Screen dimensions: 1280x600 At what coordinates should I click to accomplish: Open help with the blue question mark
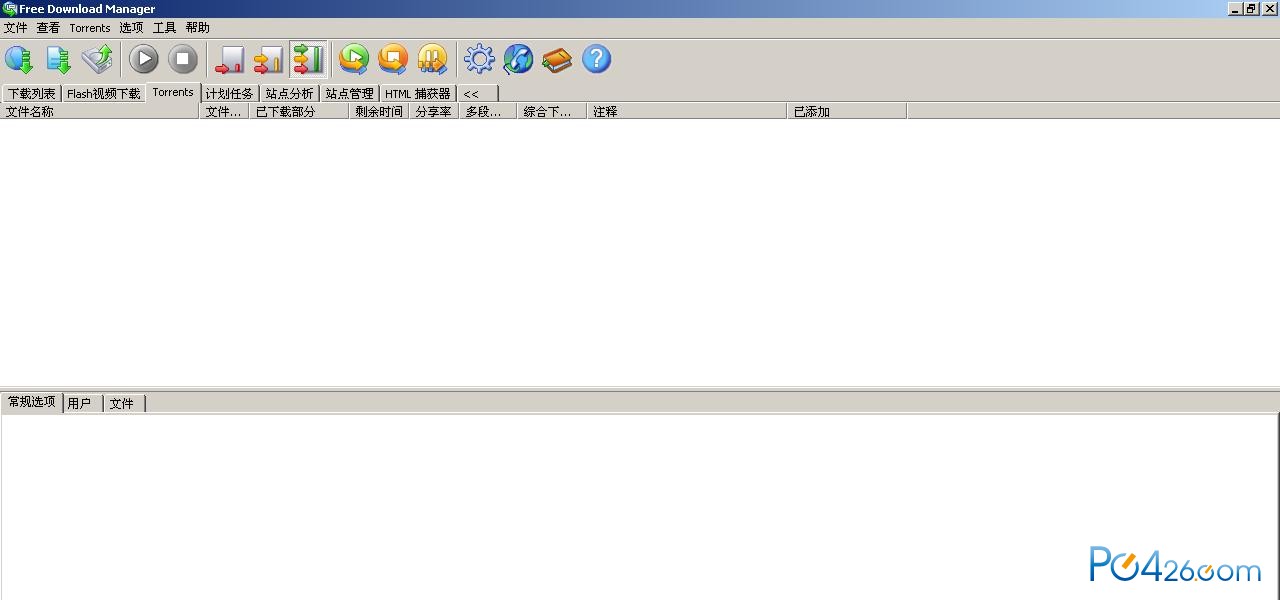pyautogui.click(x=596, y=60)
